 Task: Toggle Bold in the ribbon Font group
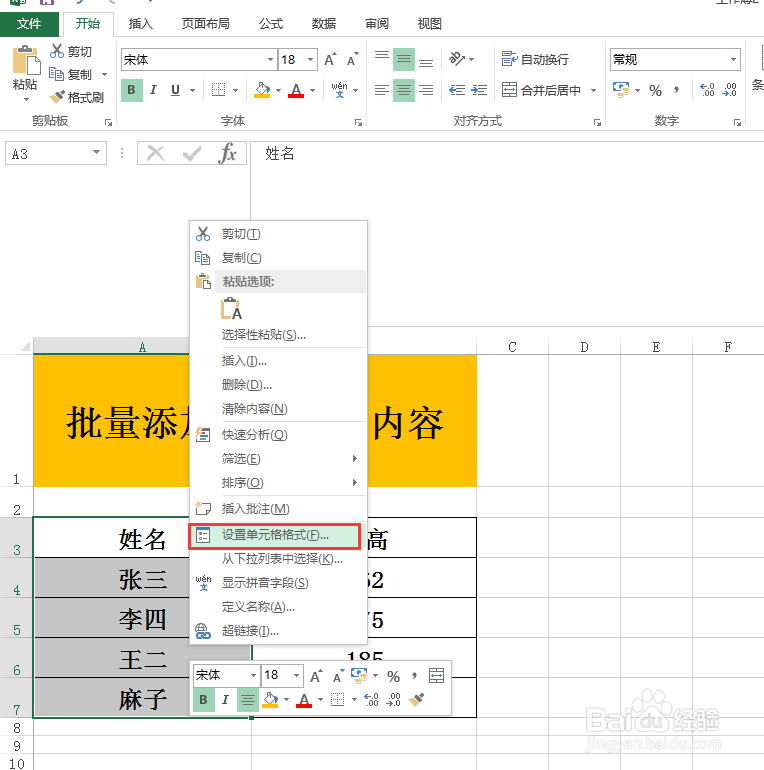pos(132,90)
